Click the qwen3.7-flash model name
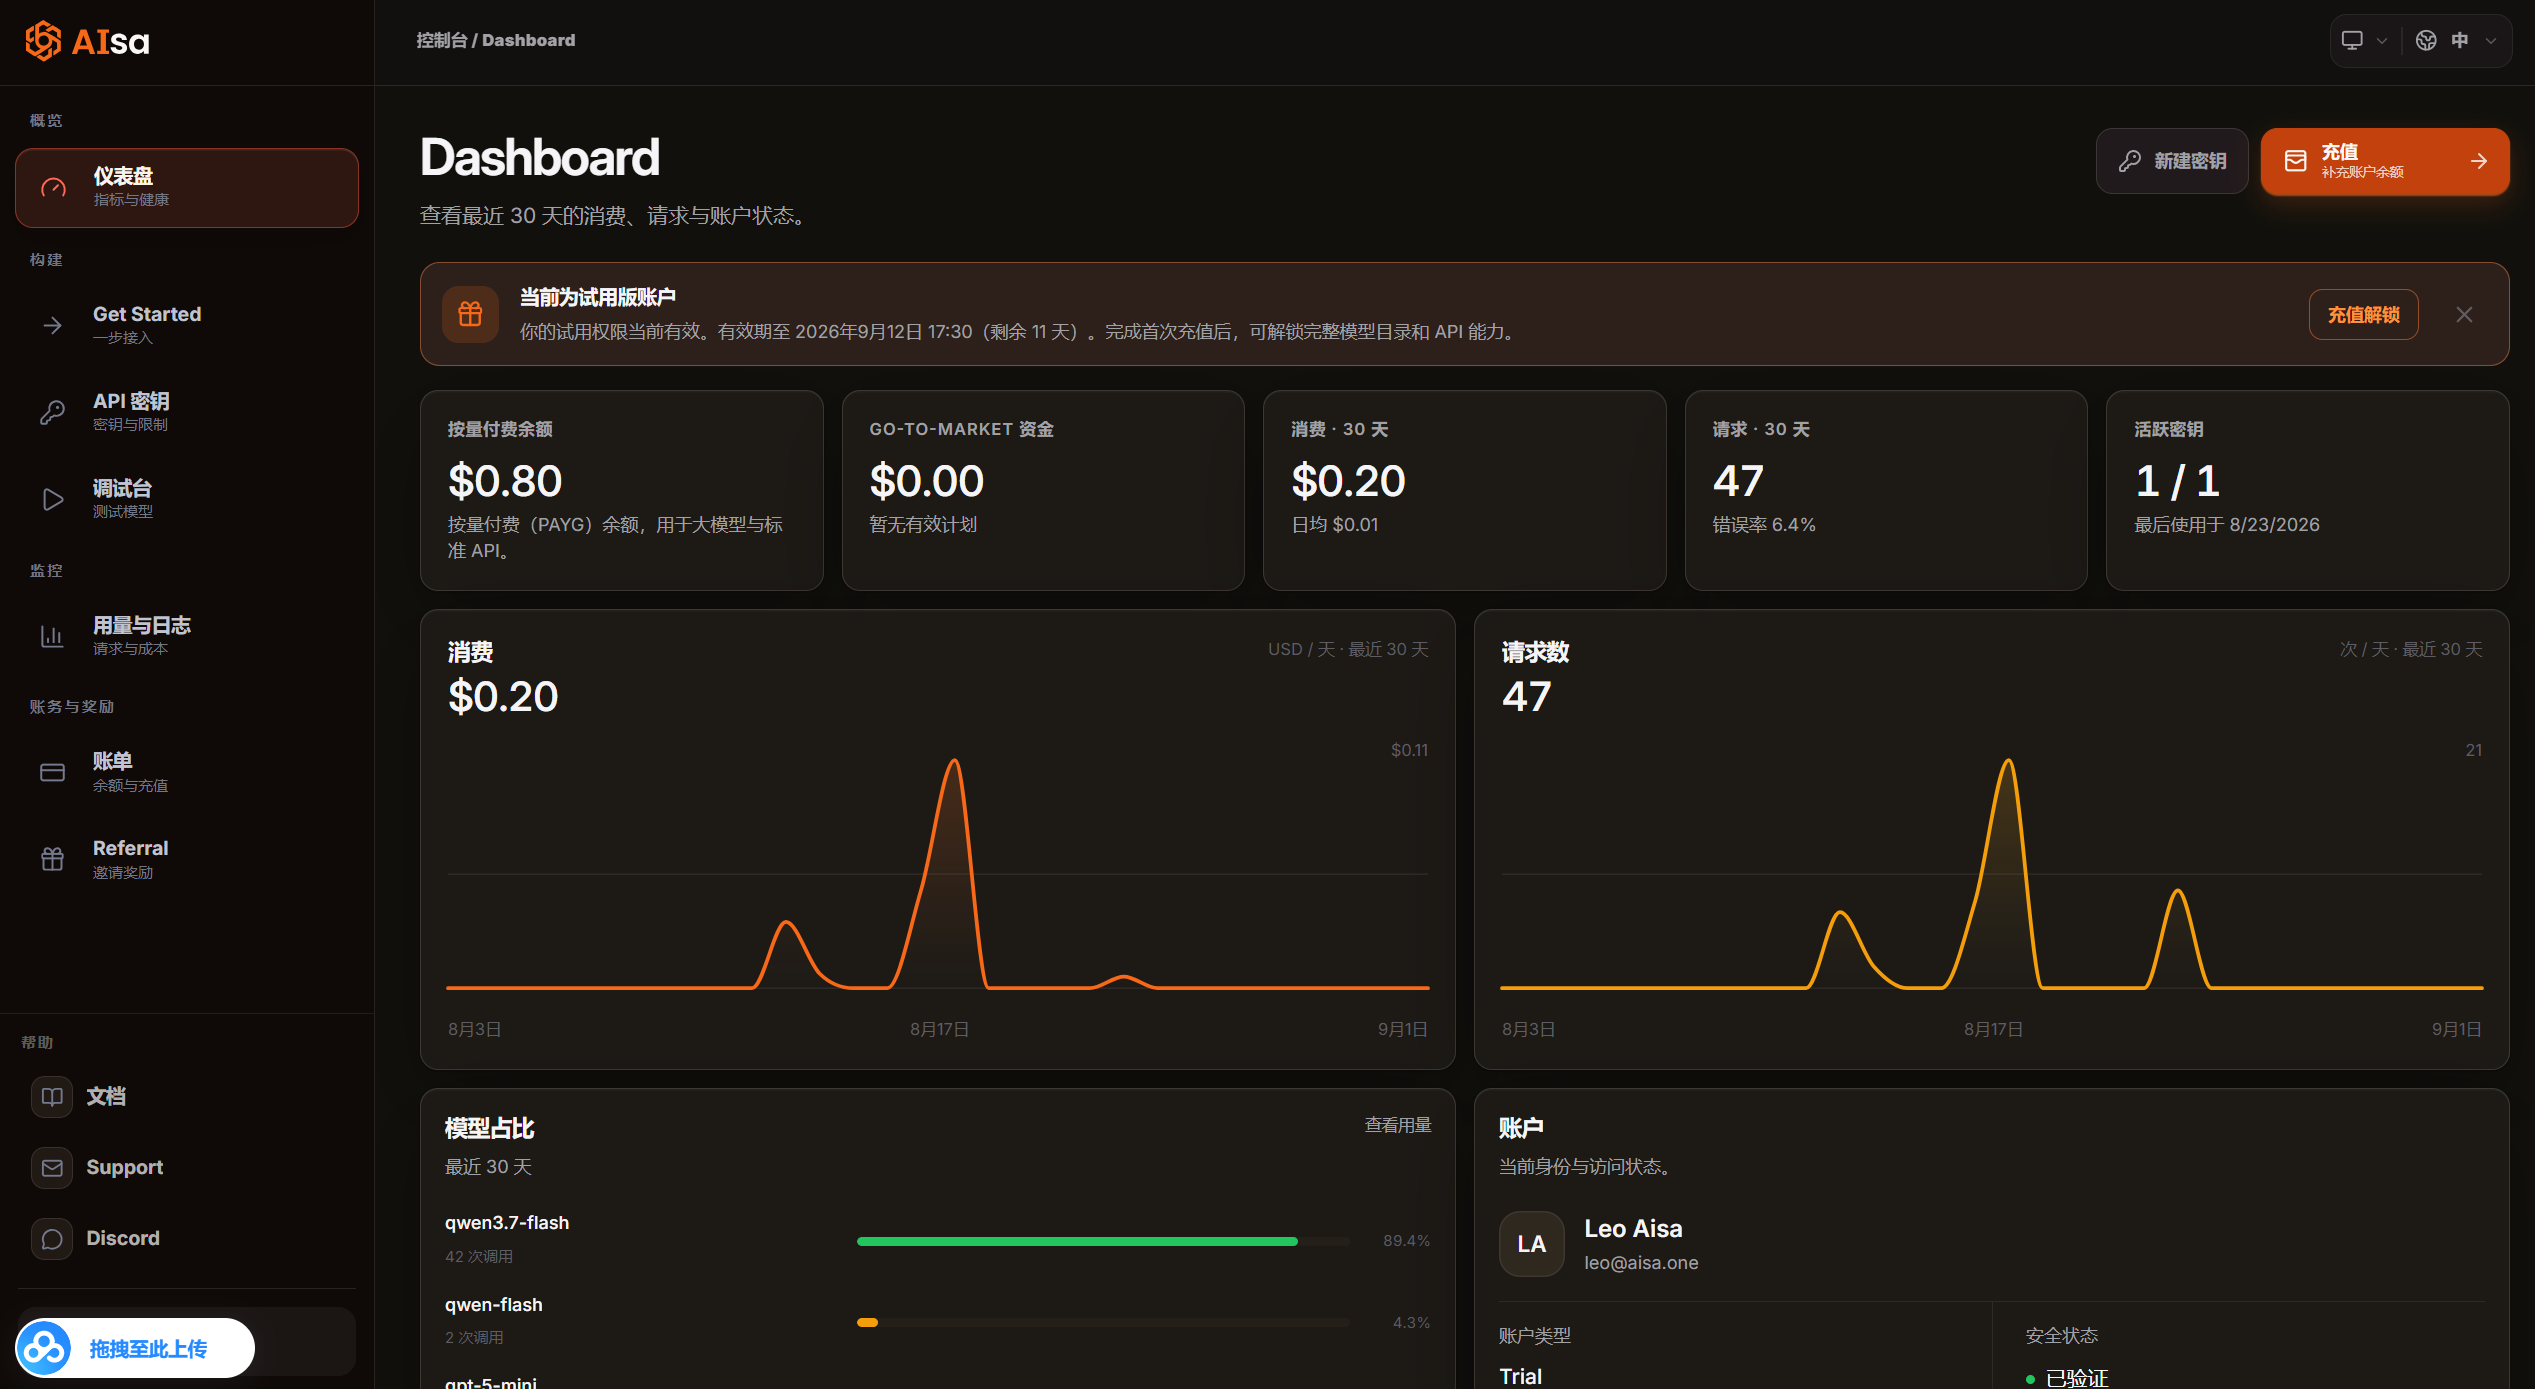Image resolution: width=2535 pixels, height=1389 pixels. (507, 1222)
